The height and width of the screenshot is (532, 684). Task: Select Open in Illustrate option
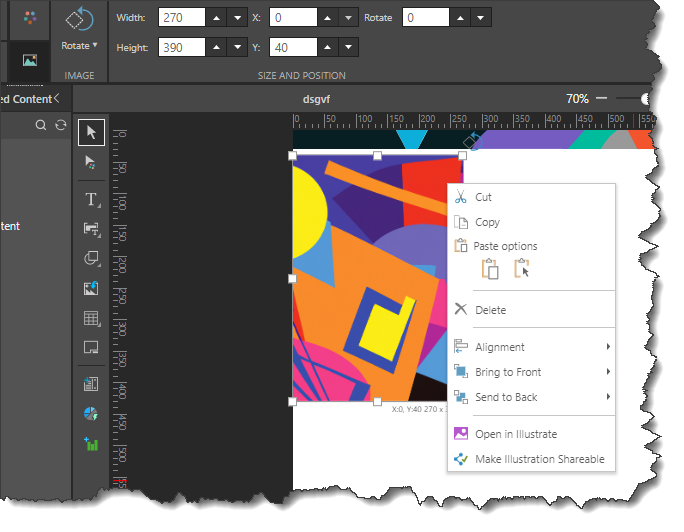(515, 434)
